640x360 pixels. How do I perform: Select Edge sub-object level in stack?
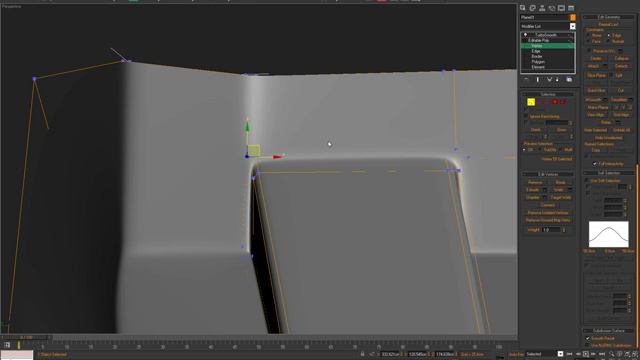pos(536,51)
